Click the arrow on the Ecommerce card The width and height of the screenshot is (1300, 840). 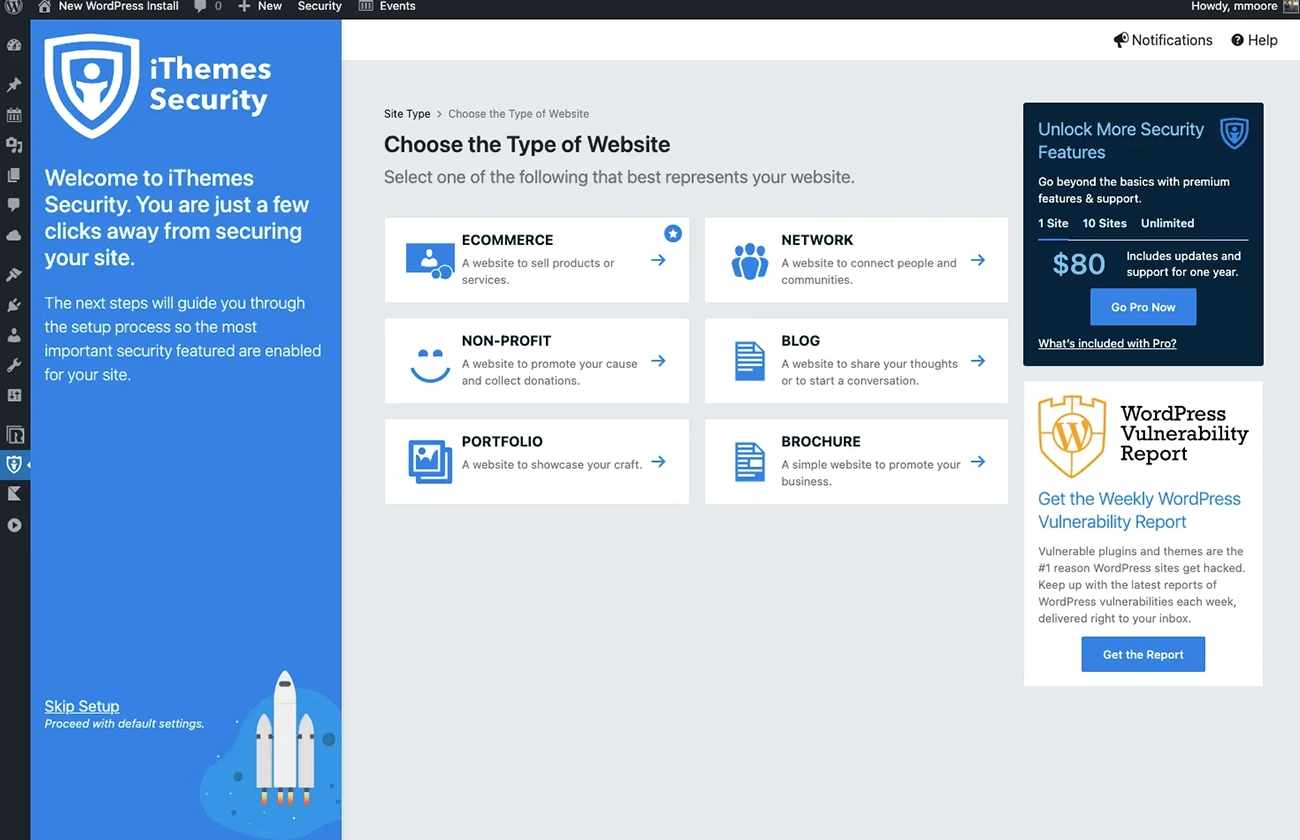tap(658, 260)
